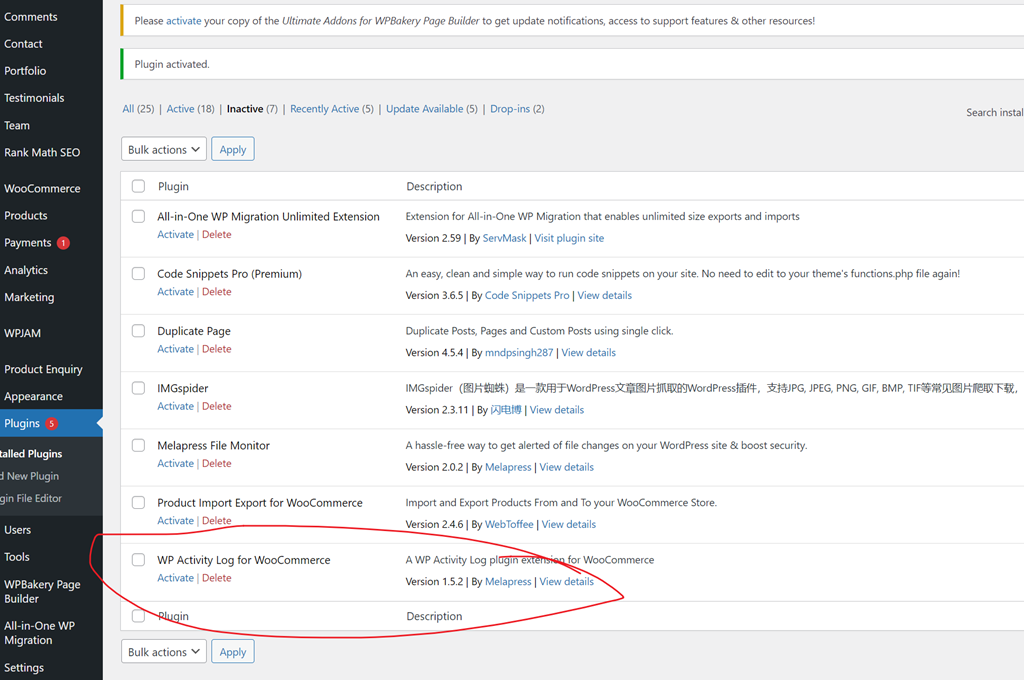Filter by Active (18) plugins

(190, 108)
